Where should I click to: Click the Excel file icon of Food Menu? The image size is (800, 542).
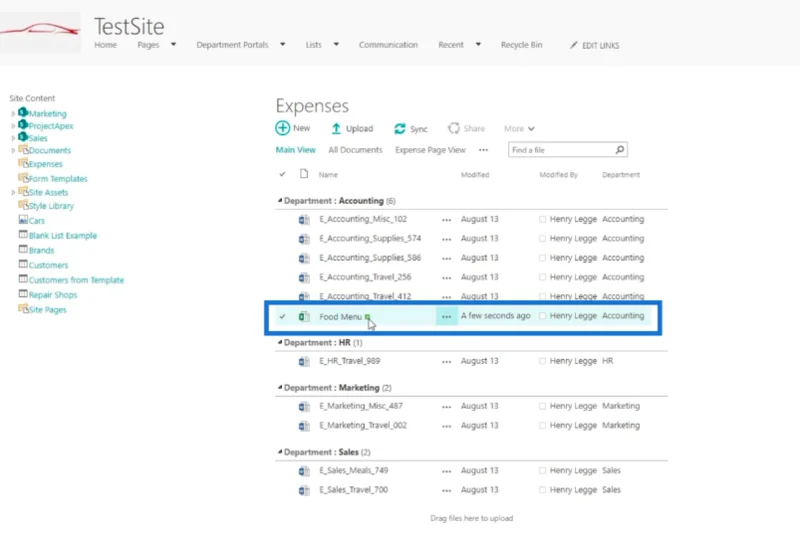pos(304,316)
